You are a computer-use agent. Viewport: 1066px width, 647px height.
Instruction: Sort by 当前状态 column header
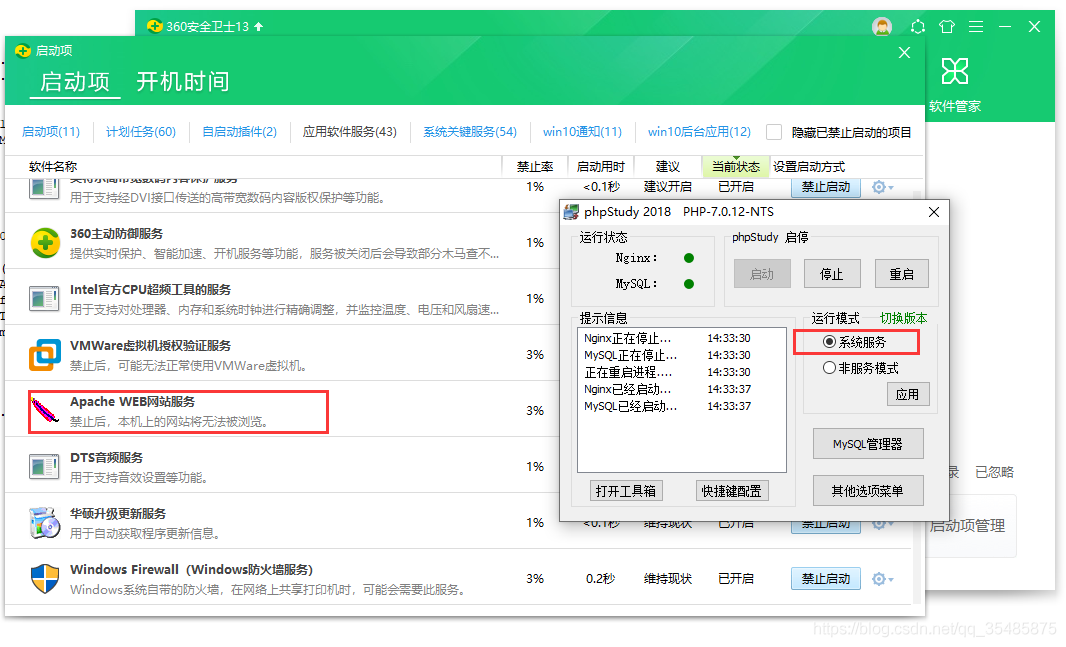(x=736, y=167)
